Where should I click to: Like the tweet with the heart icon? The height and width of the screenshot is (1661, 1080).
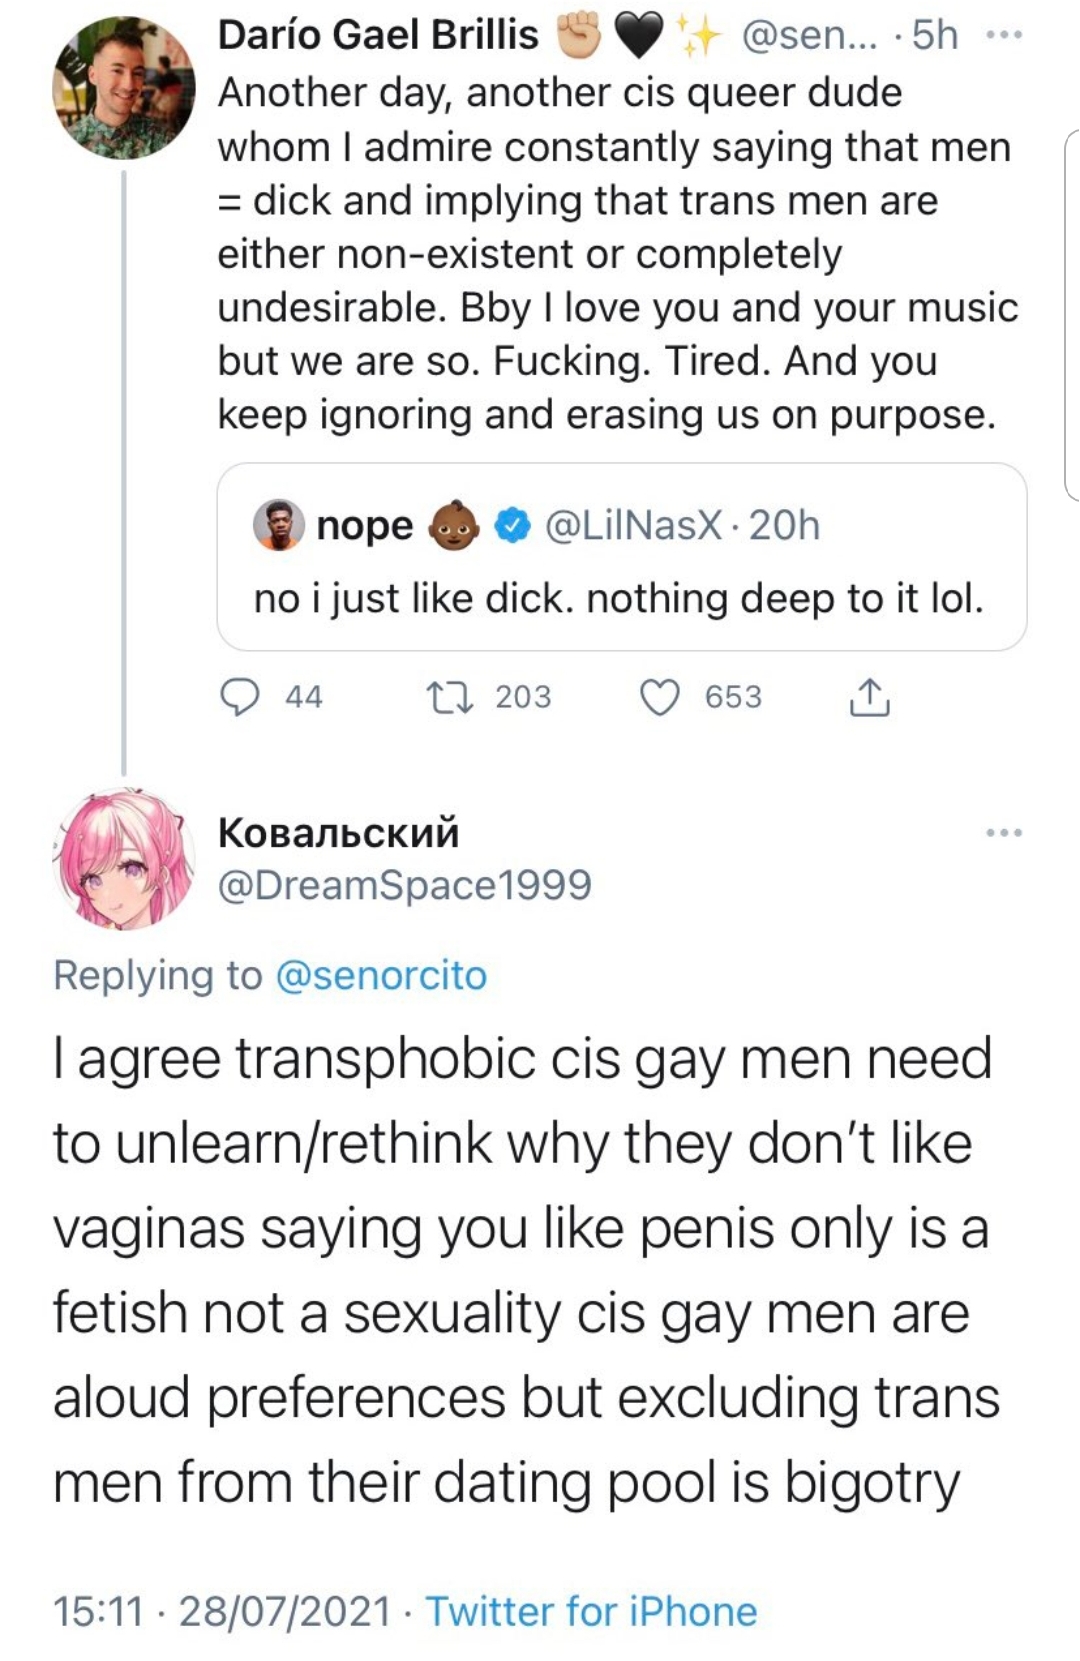coord(660,697)
